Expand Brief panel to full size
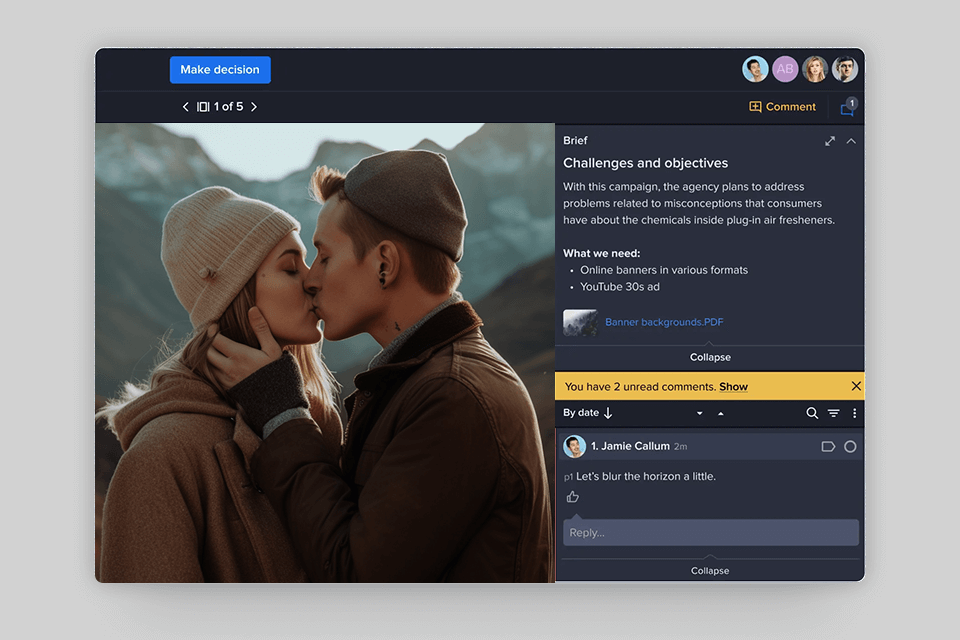The image size is (960, 640). [830, 141]
